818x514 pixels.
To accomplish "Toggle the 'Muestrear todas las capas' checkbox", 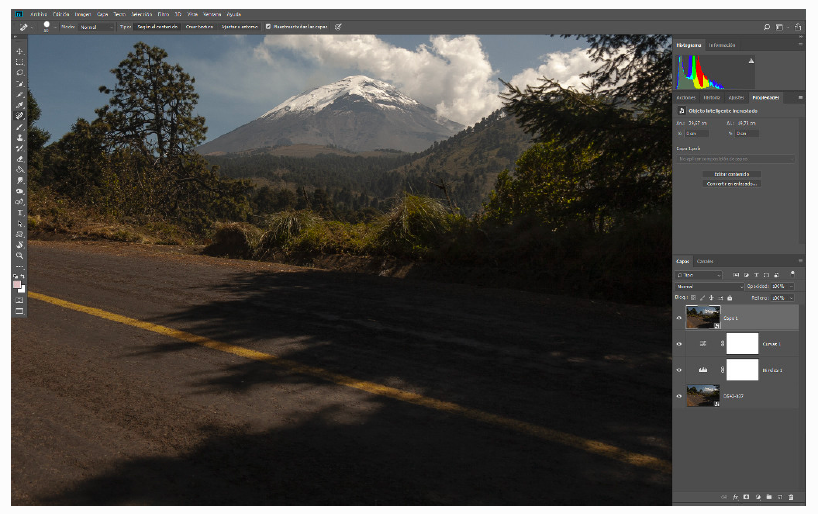I will point(268,27).
